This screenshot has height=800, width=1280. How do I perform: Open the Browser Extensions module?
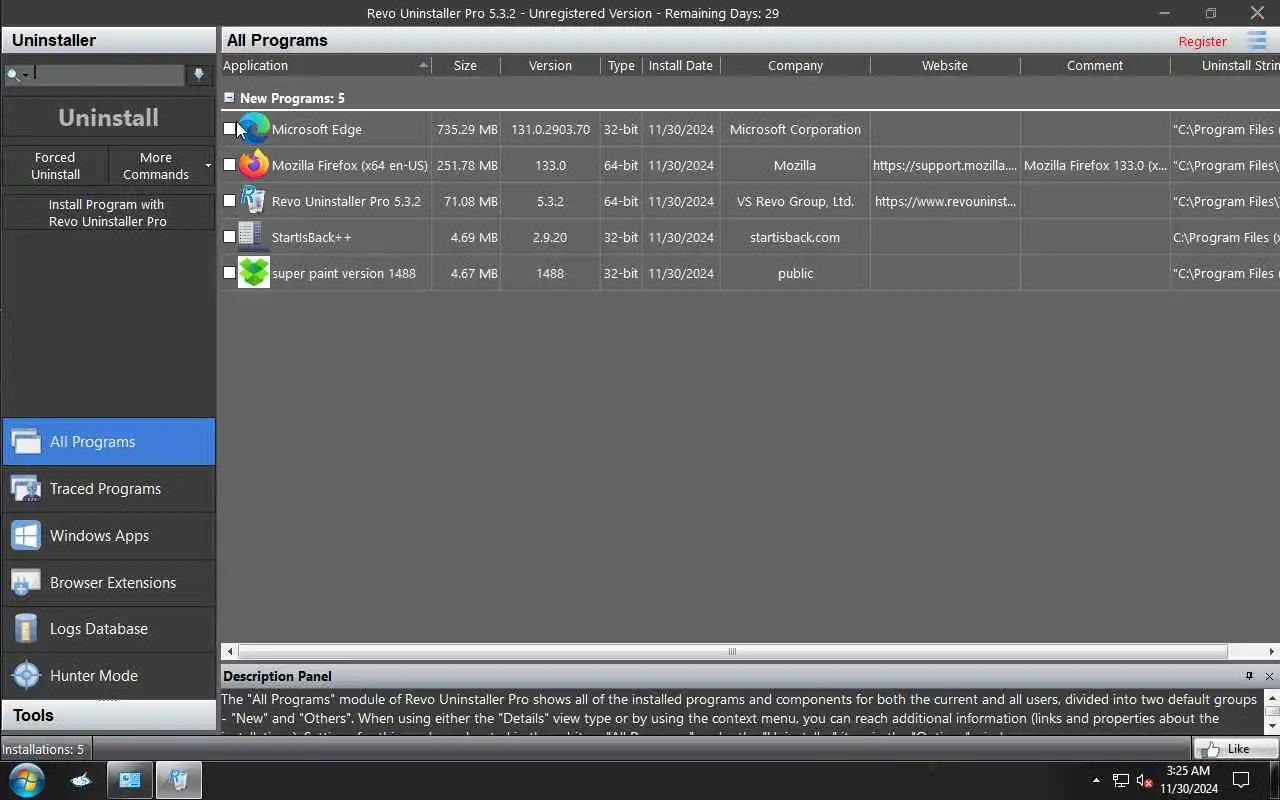(108, 582)
